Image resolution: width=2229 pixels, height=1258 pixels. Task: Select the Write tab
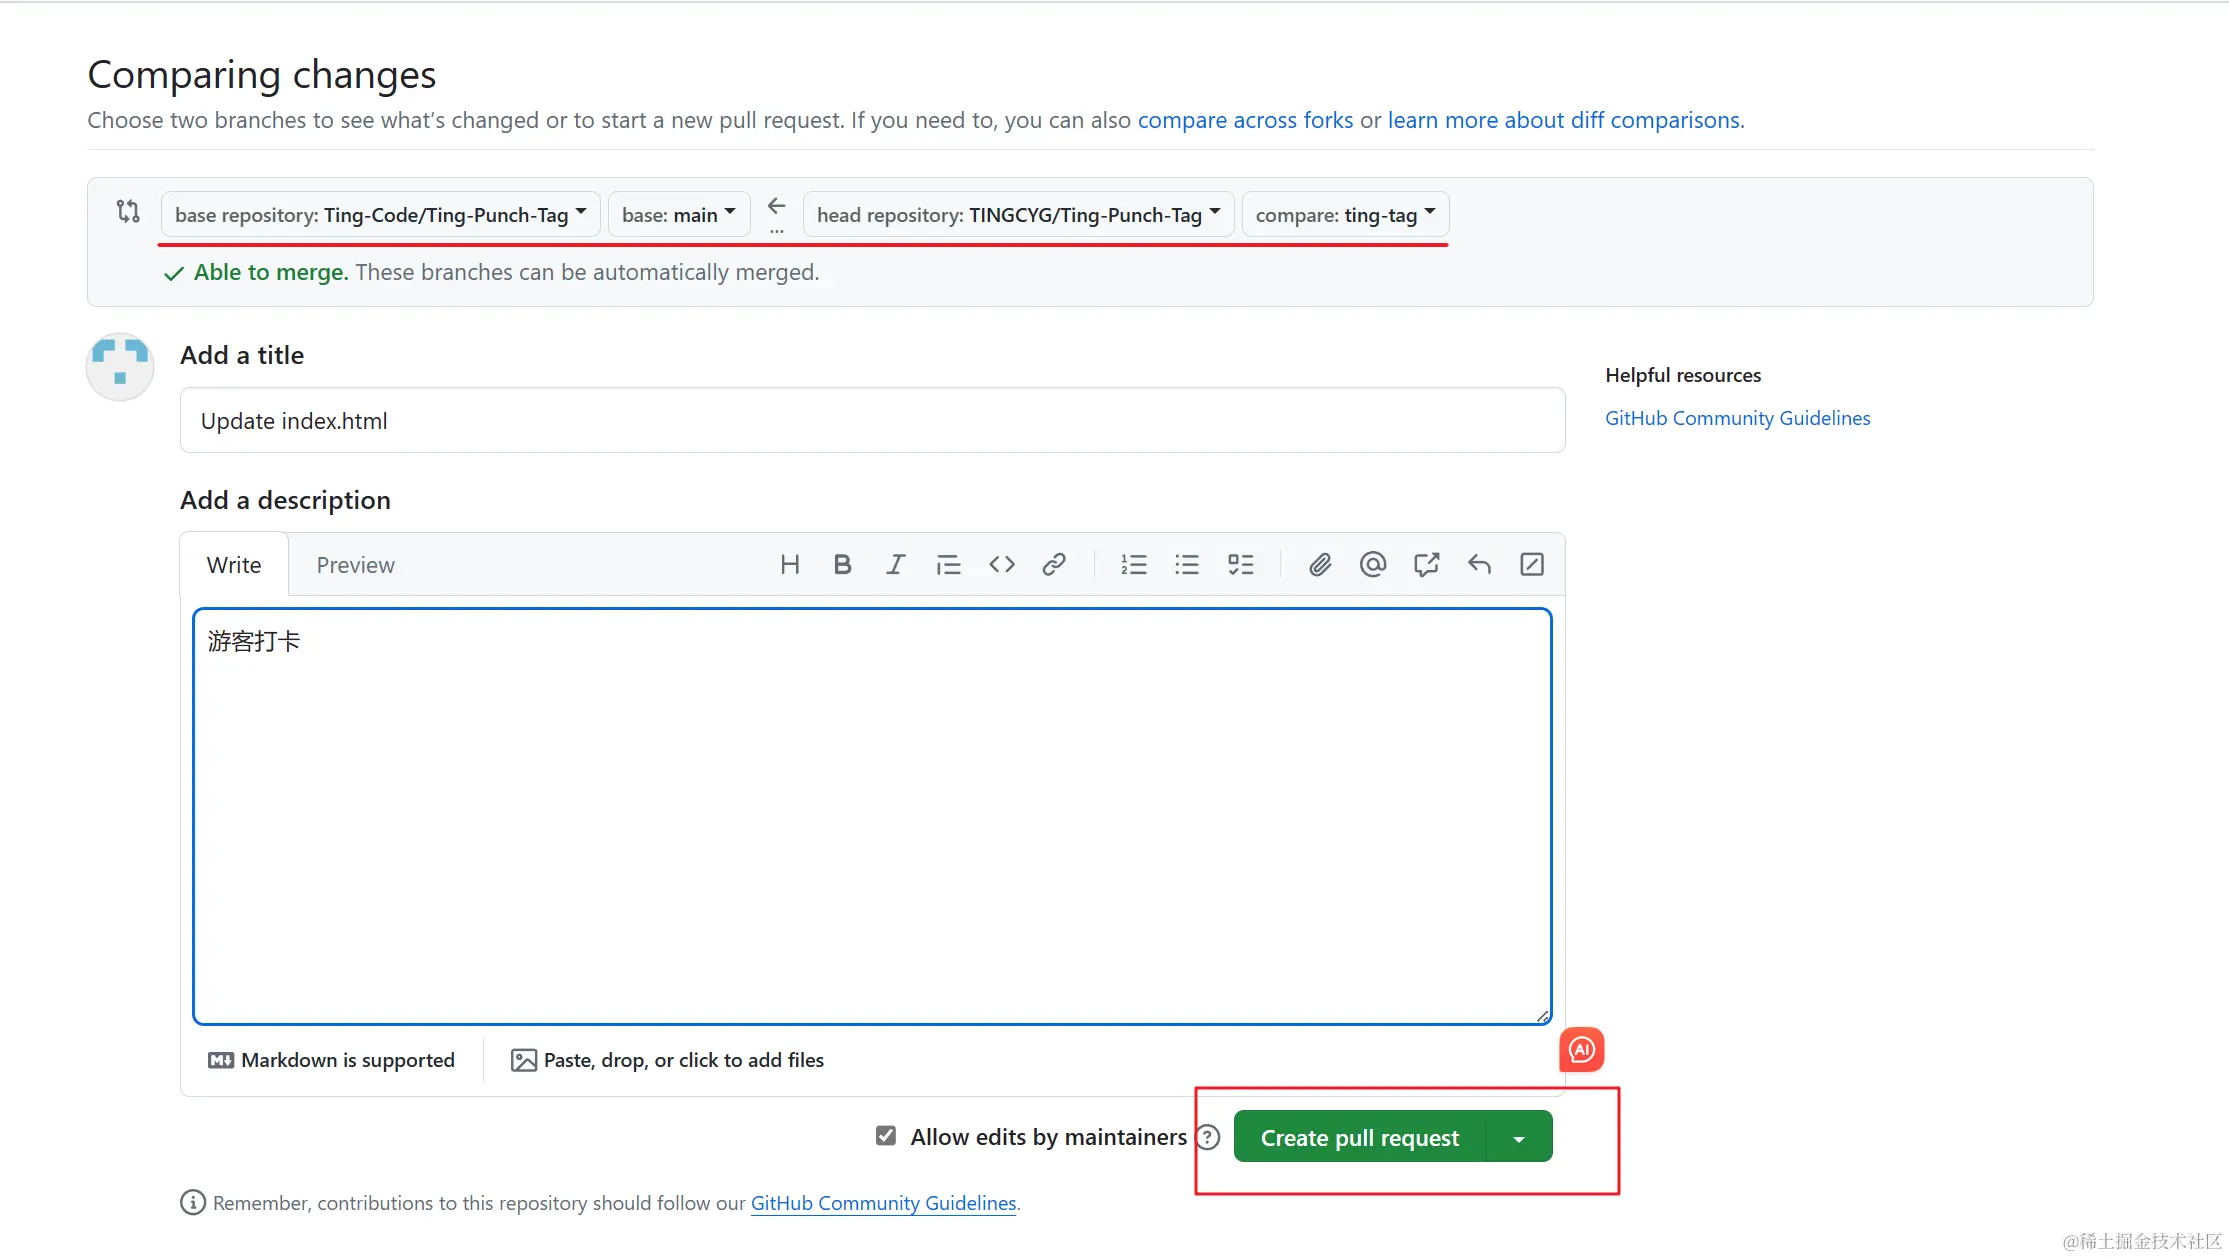tap(234, 565)
